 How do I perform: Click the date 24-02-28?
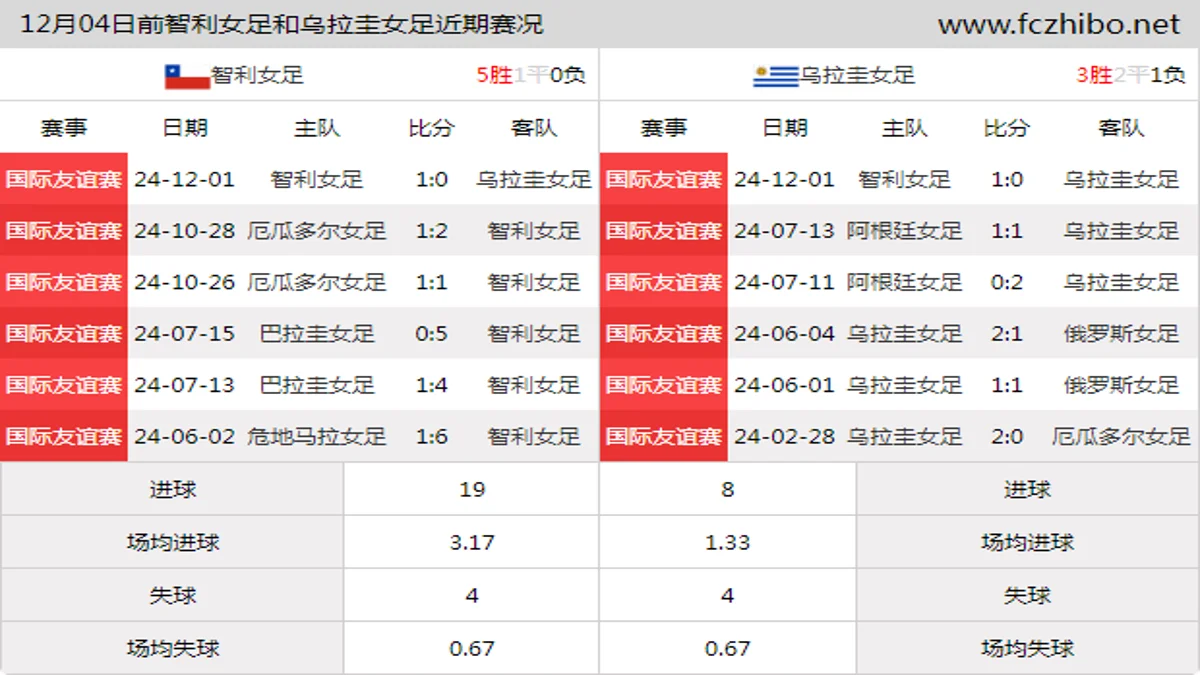(x=785, y=436)
